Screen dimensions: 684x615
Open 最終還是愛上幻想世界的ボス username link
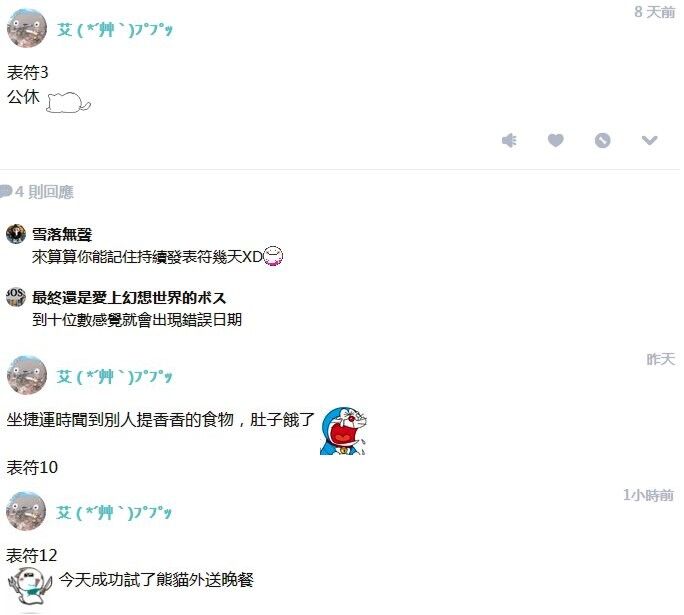[x=129, y=297]
